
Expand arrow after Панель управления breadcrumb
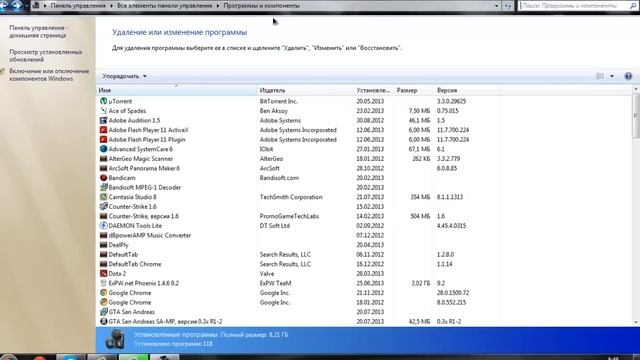pos(112,6)
